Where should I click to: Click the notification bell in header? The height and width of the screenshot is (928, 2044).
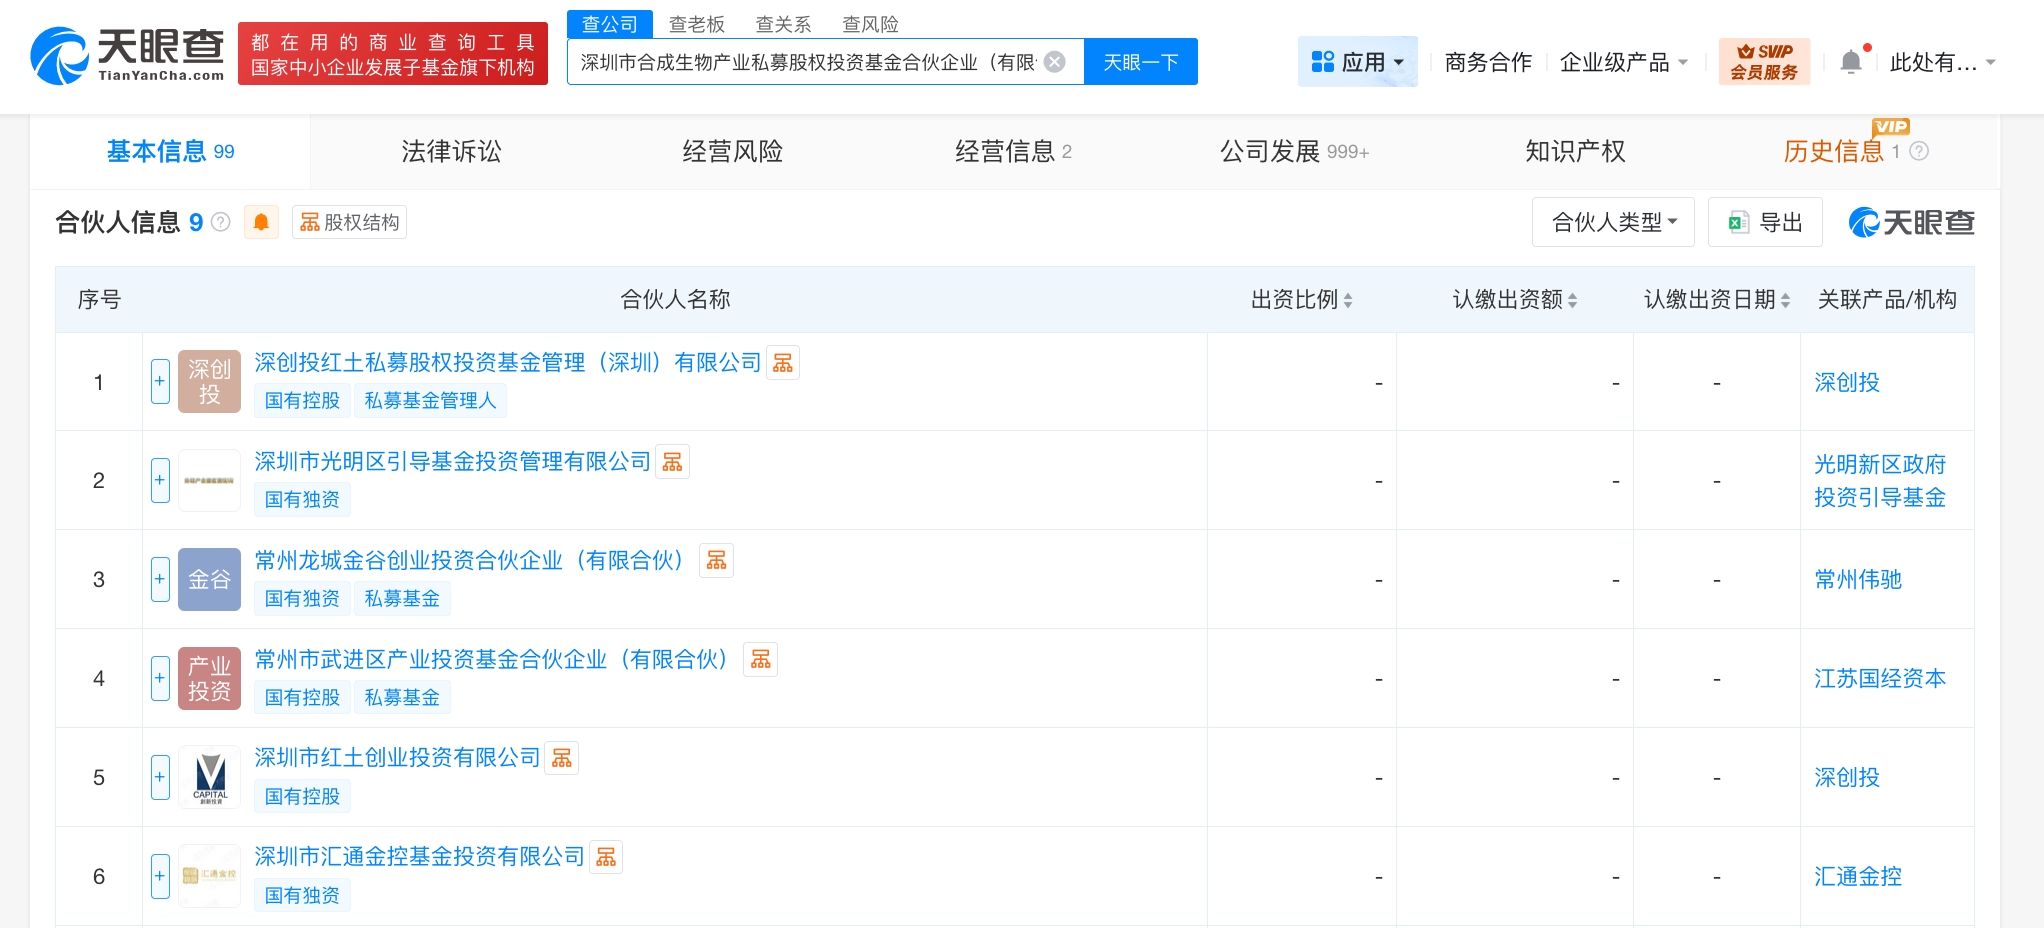(1851, 62)
